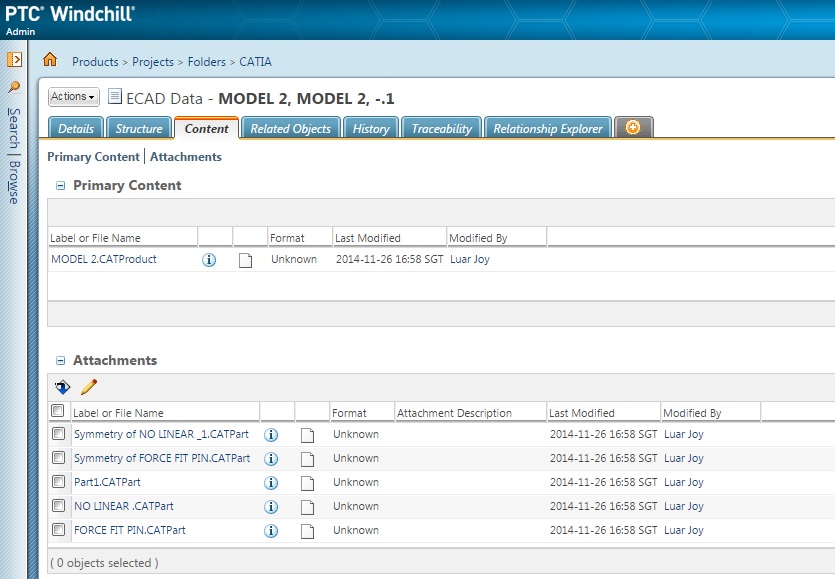835x579 pixels.
Task: Open info icon for MODEL 2.CATProduct
Action: point(209,260)
